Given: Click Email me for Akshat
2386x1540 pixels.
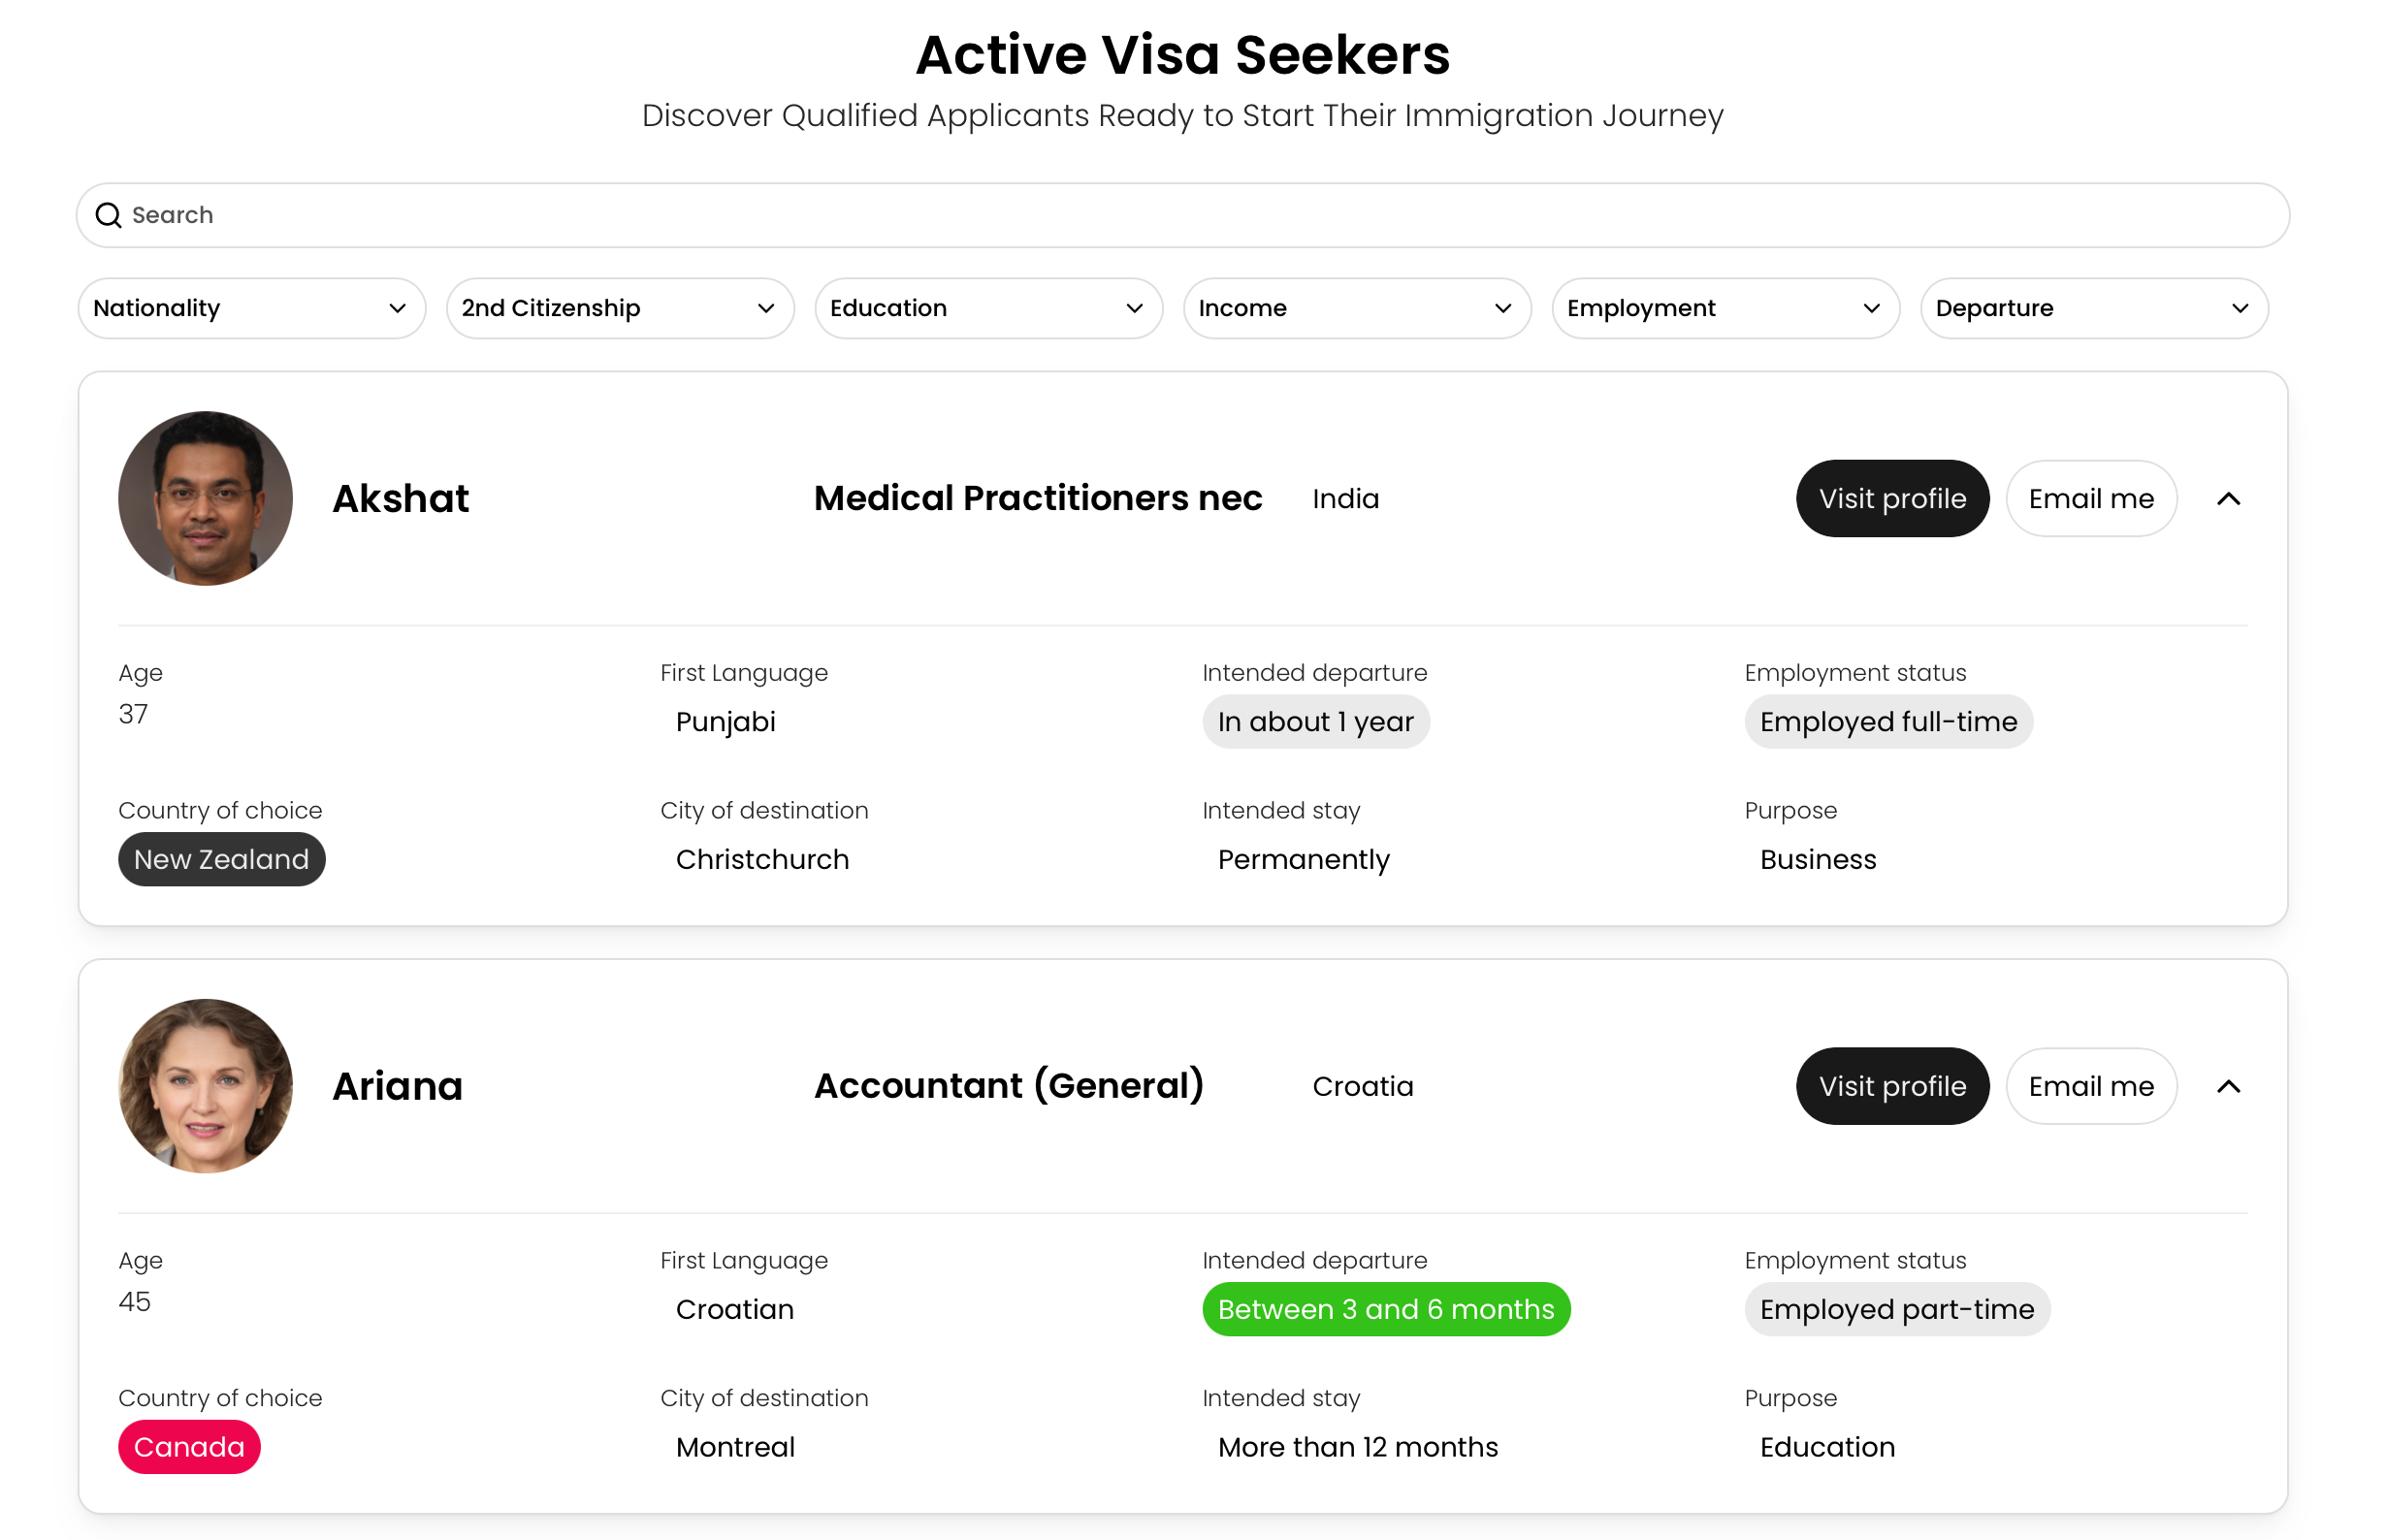Looking at the screenshot, I should point(2091,499).
